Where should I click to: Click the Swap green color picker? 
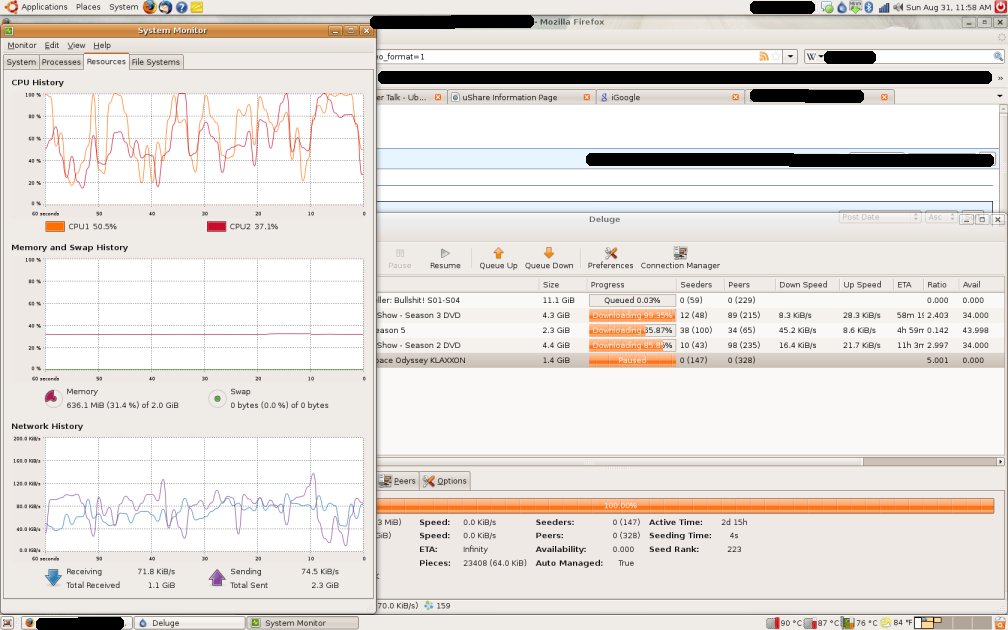pos(217,399)
